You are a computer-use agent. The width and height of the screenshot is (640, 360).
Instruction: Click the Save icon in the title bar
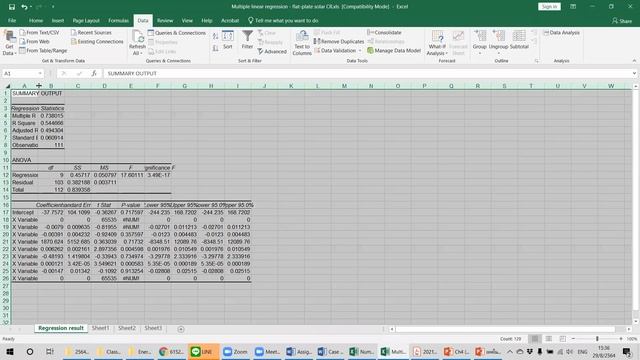pos(12,7)
